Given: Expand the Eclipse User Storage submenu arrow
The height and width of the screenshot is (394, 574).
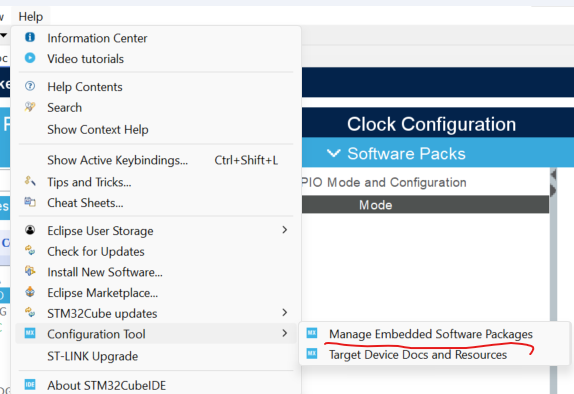Looking at the screenshot, I should tap(285, 230).
